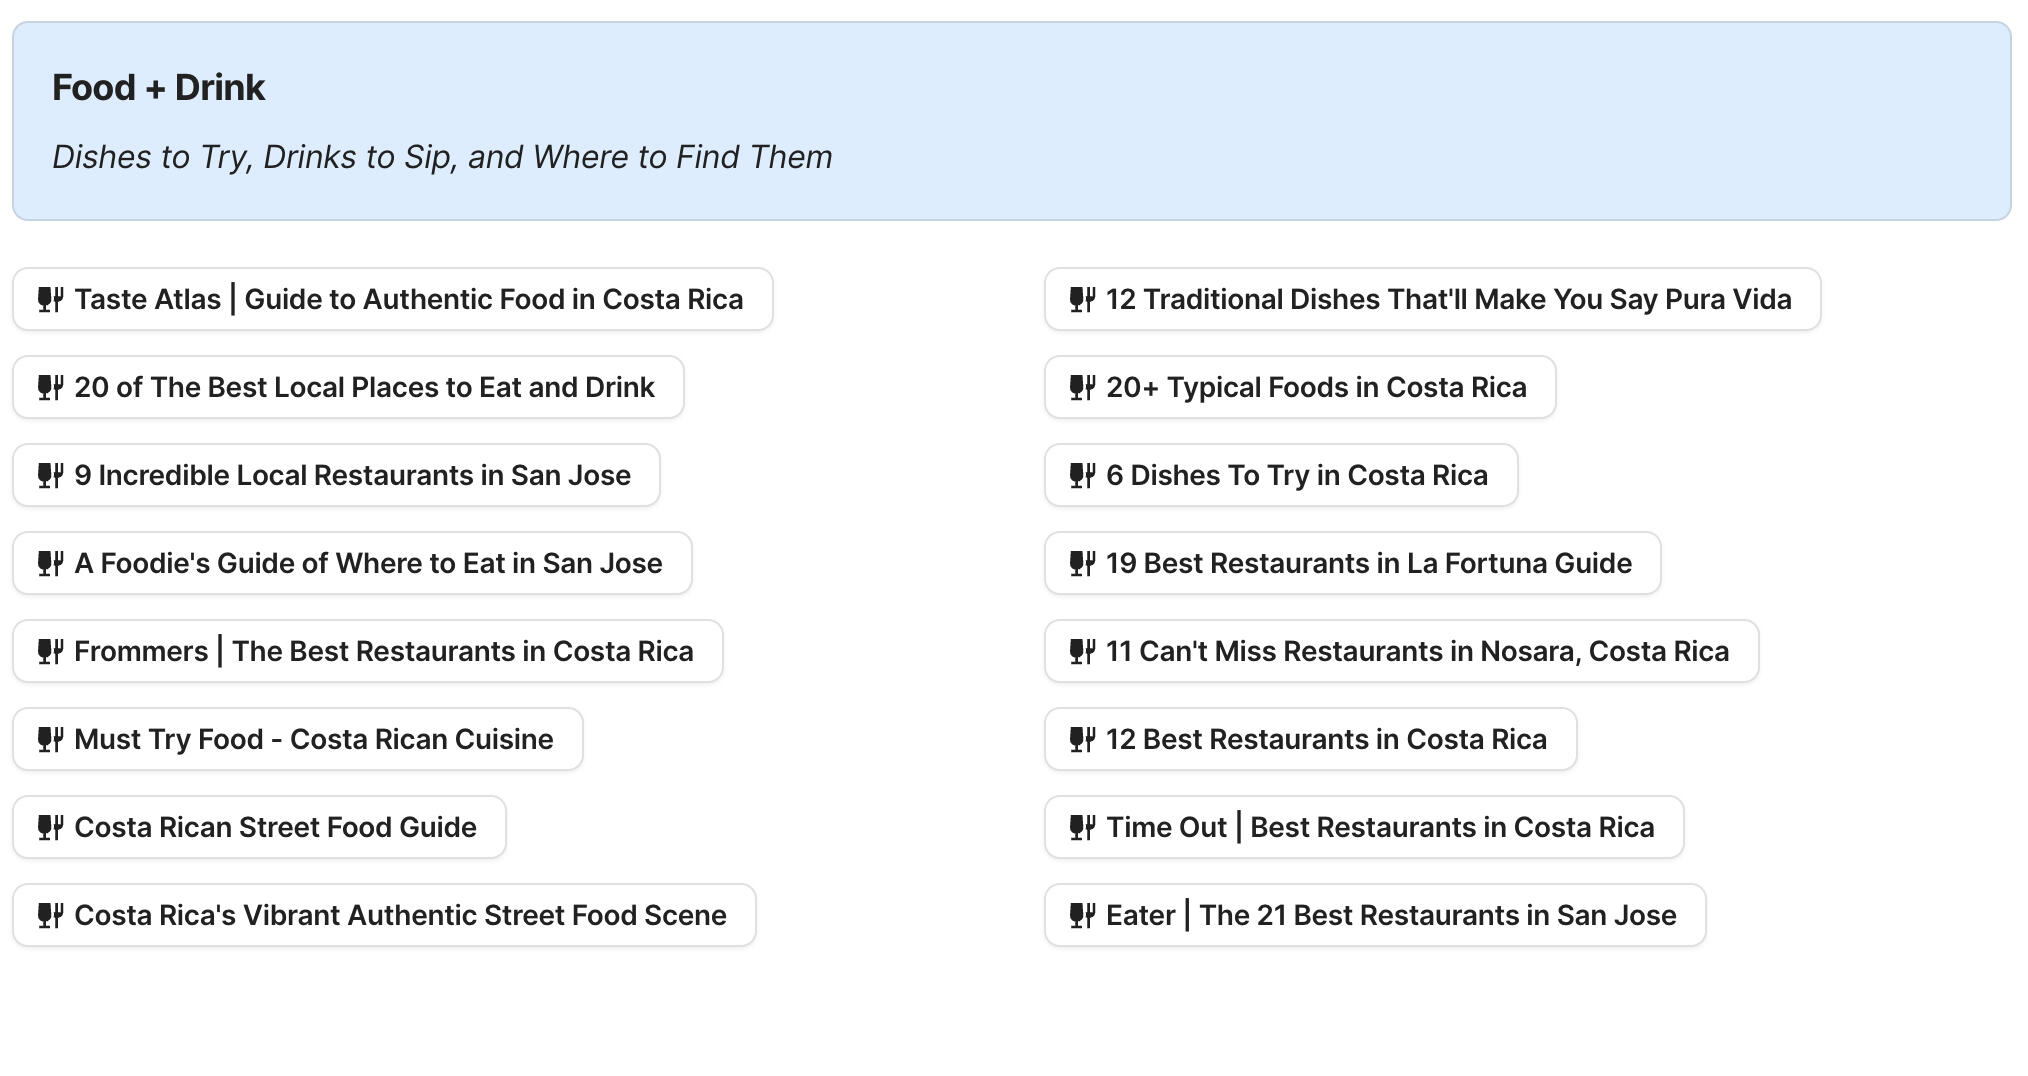The height and width of the screenshot is (1076, 2028).
Task: Click the icon beside Costa Rican Street Food Guide
Action: click(51, 827)
